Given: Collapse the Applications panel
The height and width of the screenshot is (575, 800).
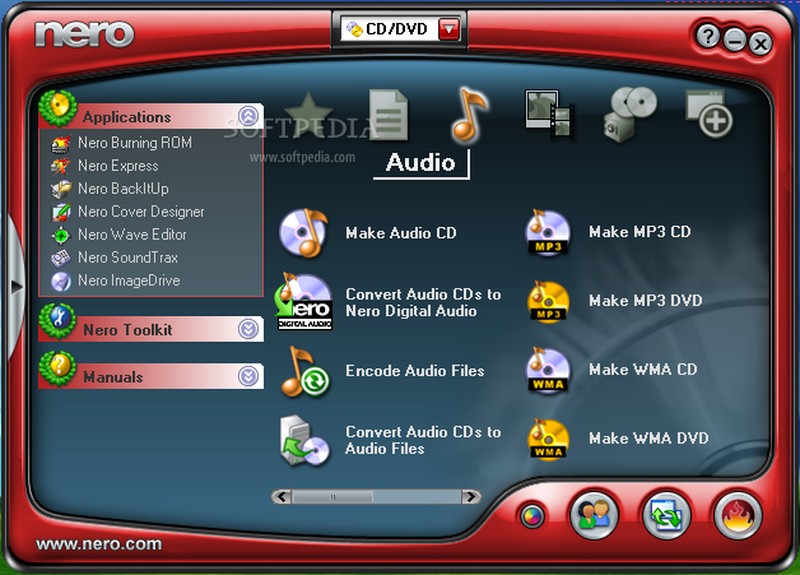Looking at the screenshot, I should (x=248, y=117).
